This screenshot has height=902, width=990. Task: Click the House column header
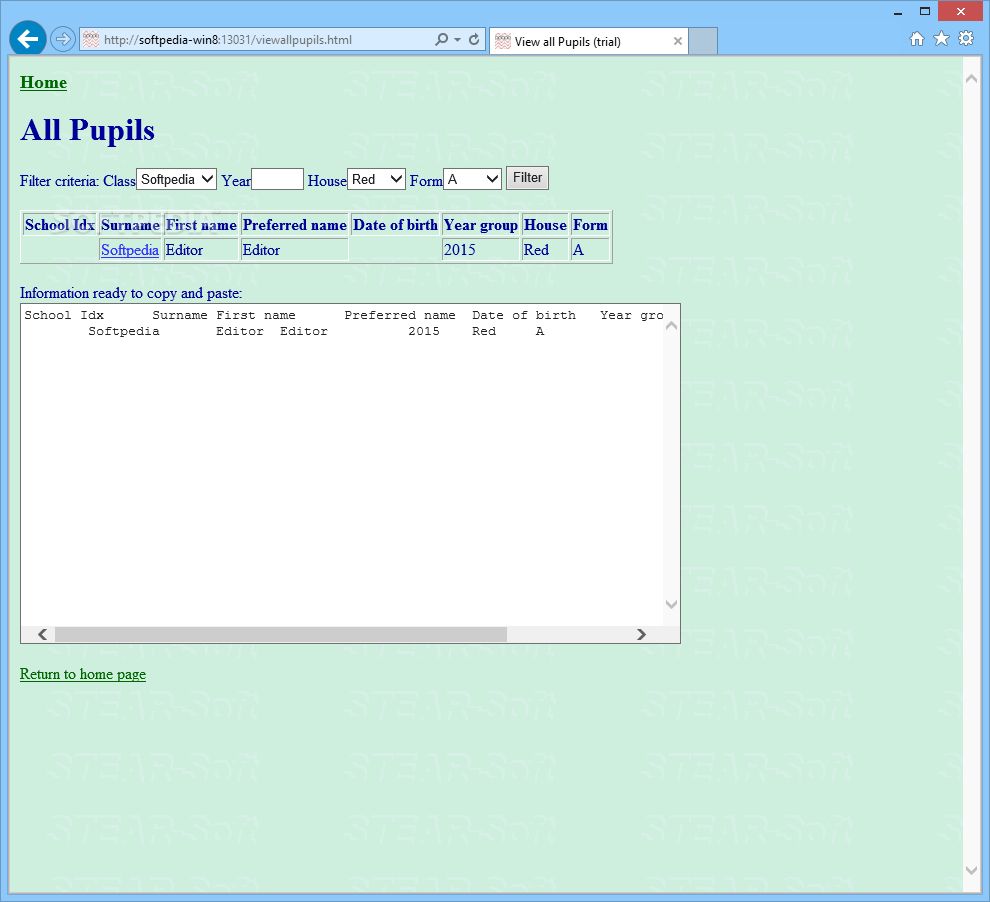coord(546,225)
